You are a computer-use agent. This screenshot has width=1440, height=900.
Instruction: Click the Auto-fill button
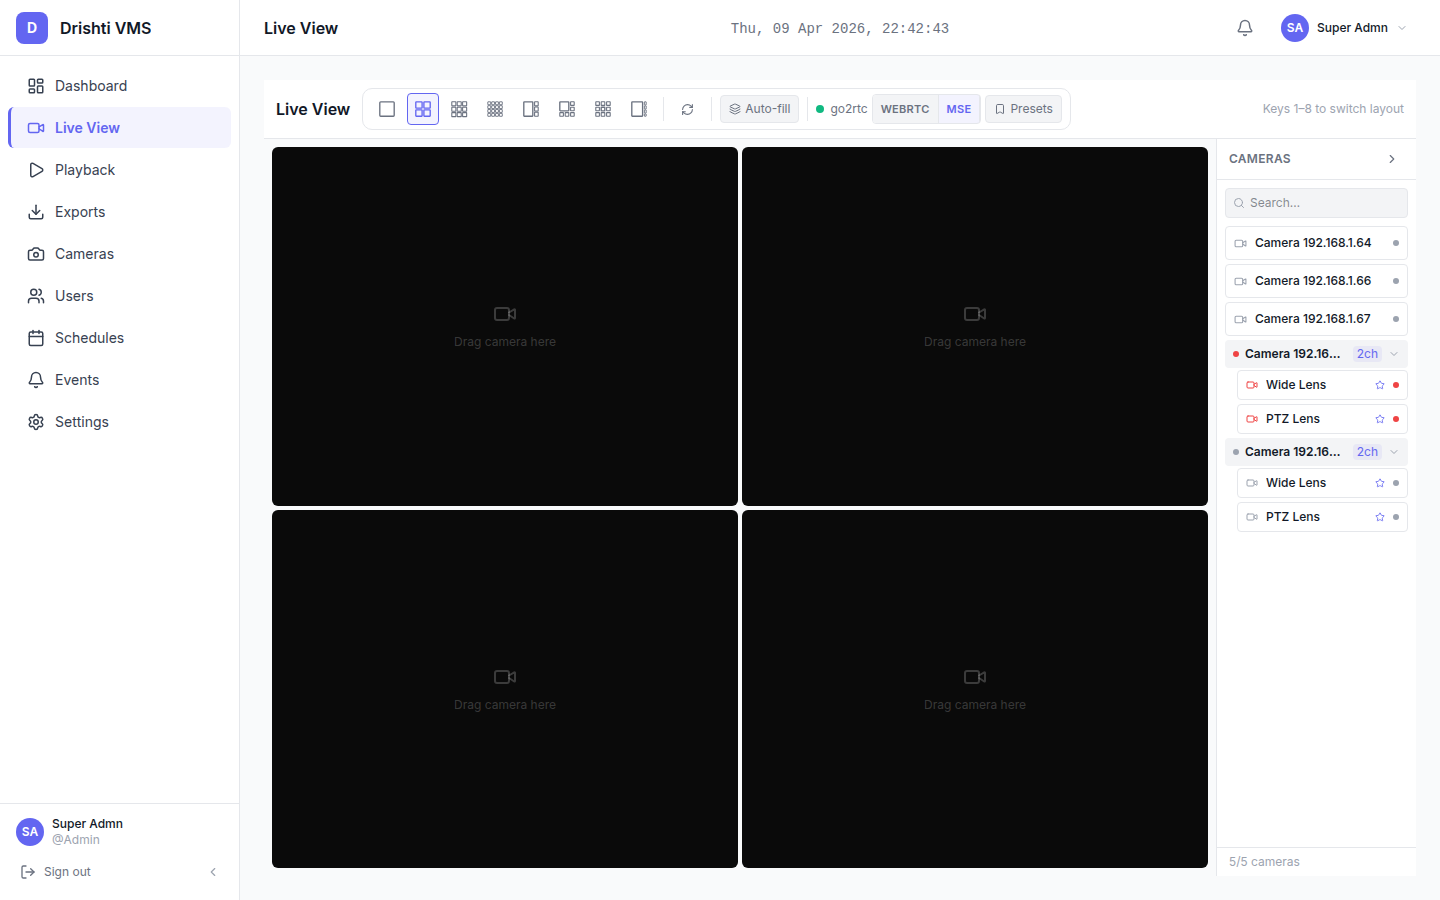tap(759, 108)
